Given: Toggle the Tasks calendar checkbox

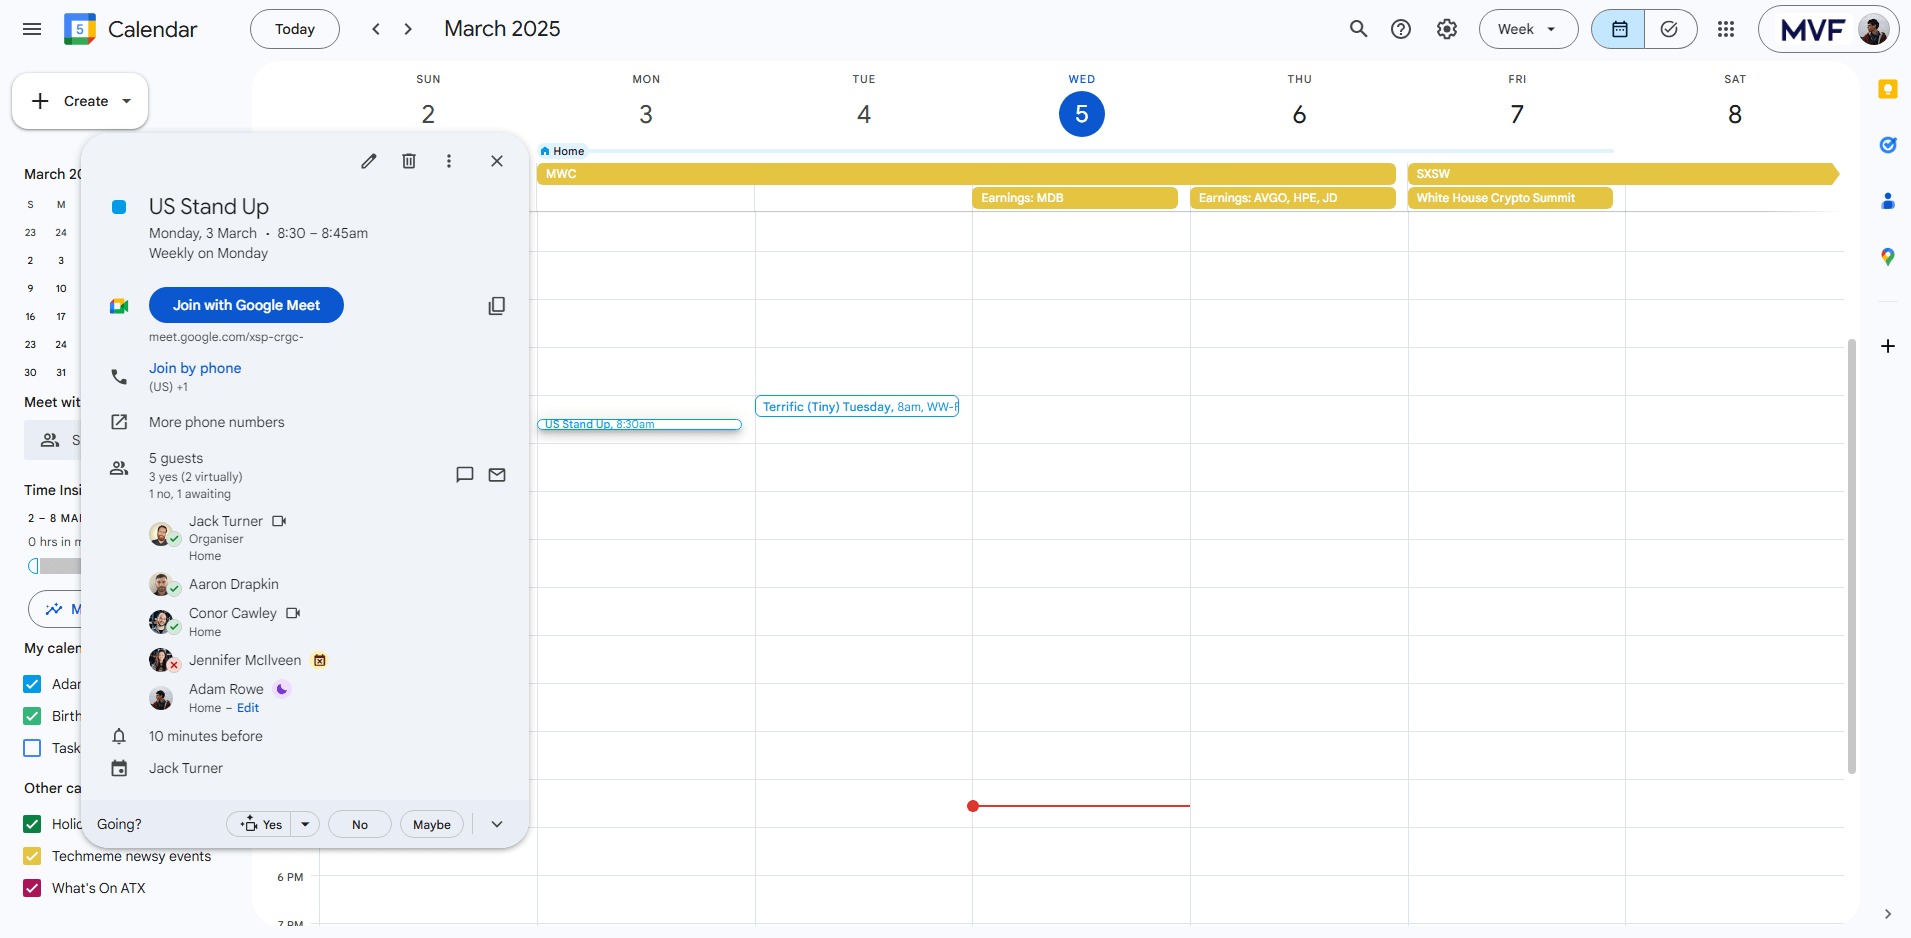Looking at the screenshot, I should click(32, 748).
